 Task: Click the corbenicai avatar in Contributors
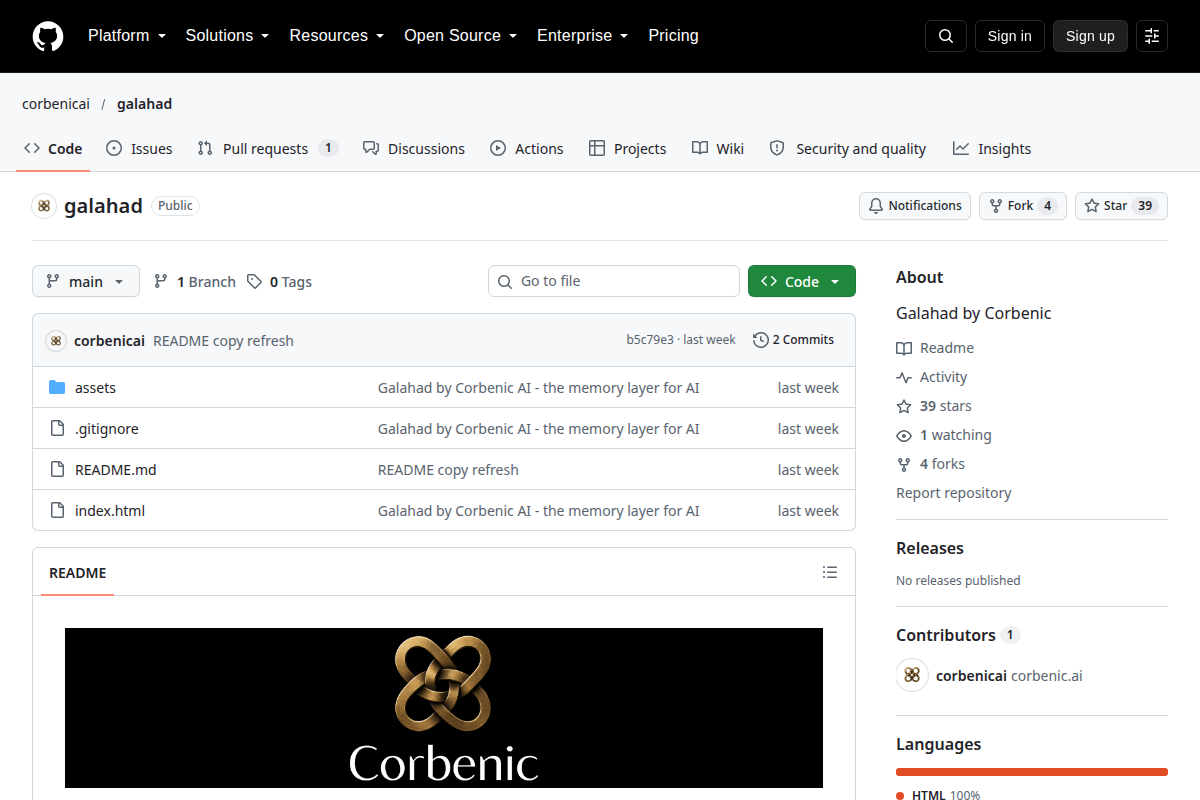912,675
